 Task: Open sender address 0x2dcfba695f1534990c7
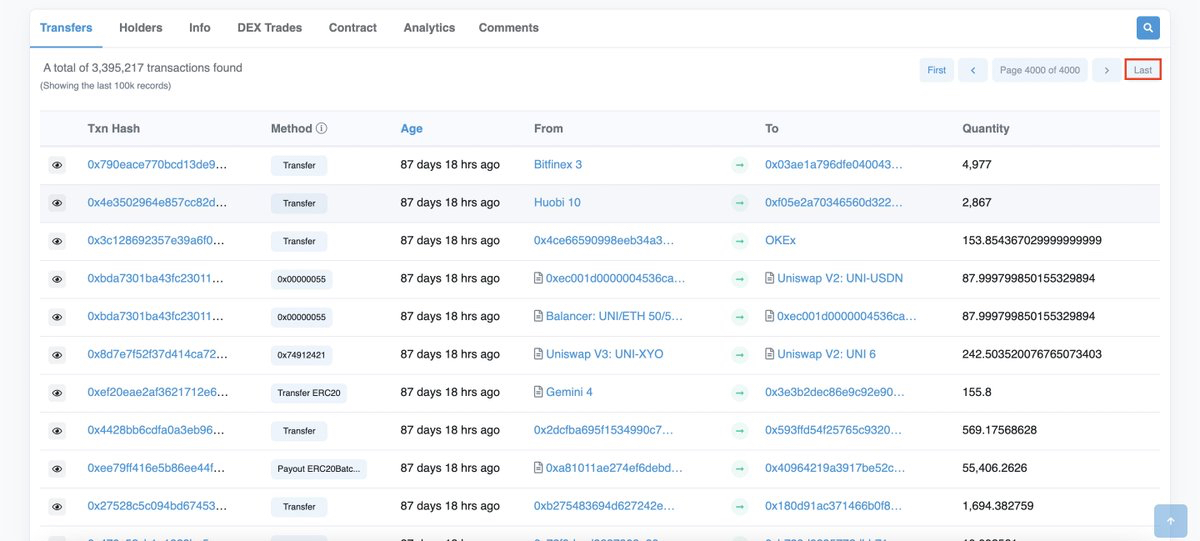(x=604, y=431)
